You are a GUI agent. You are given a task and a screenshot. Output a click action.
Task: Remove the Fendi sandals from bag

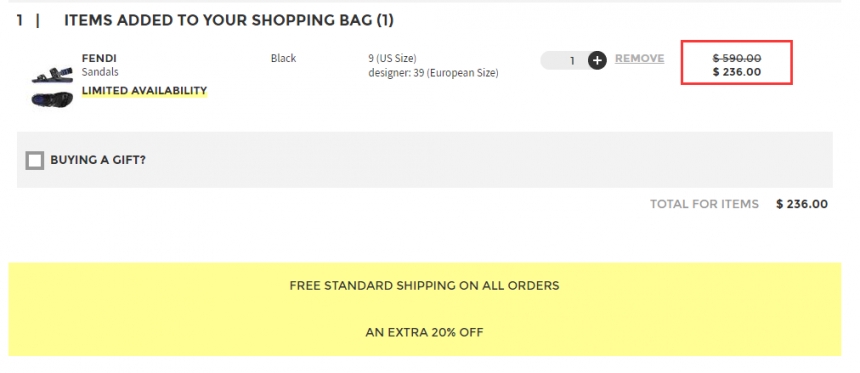[640, 59]
